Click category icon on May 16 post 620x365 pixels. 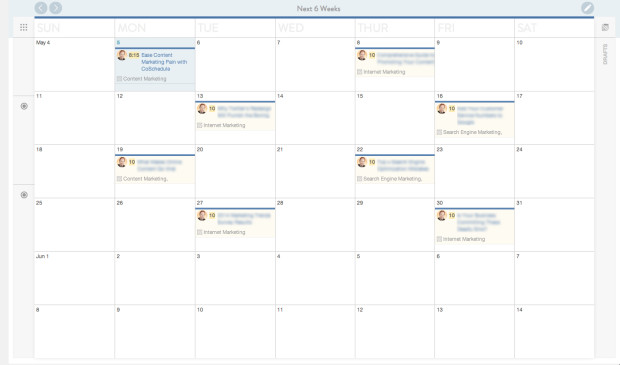(439, 132)
